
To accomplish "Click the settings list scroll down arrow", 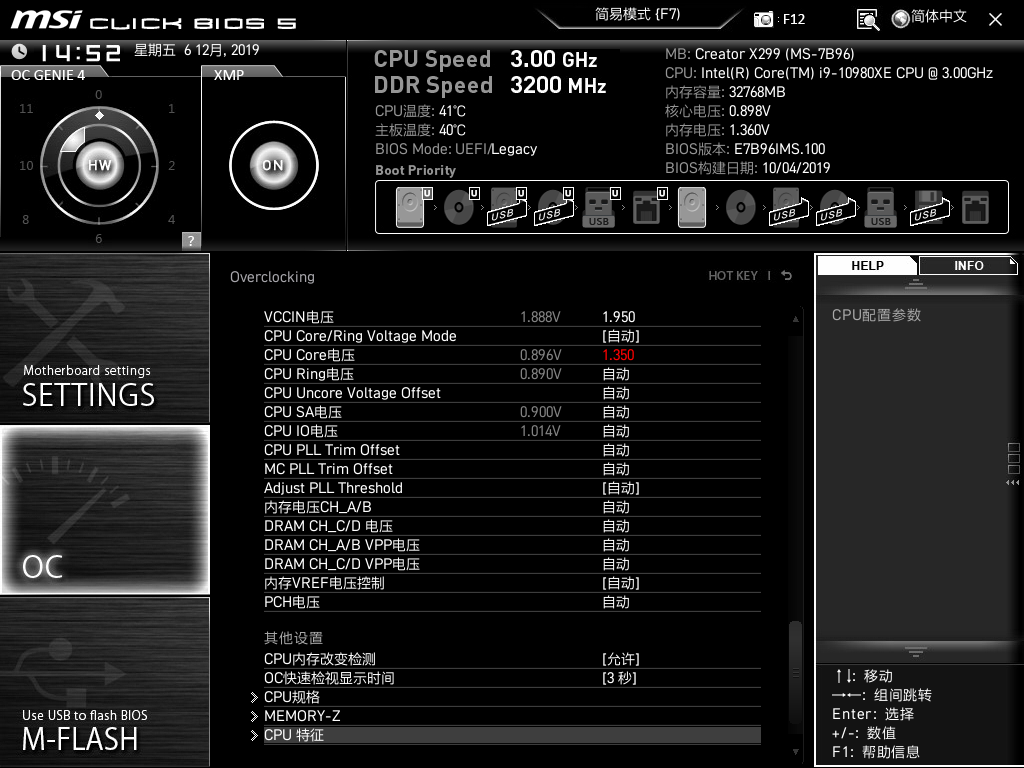I will tap(795, 752).
